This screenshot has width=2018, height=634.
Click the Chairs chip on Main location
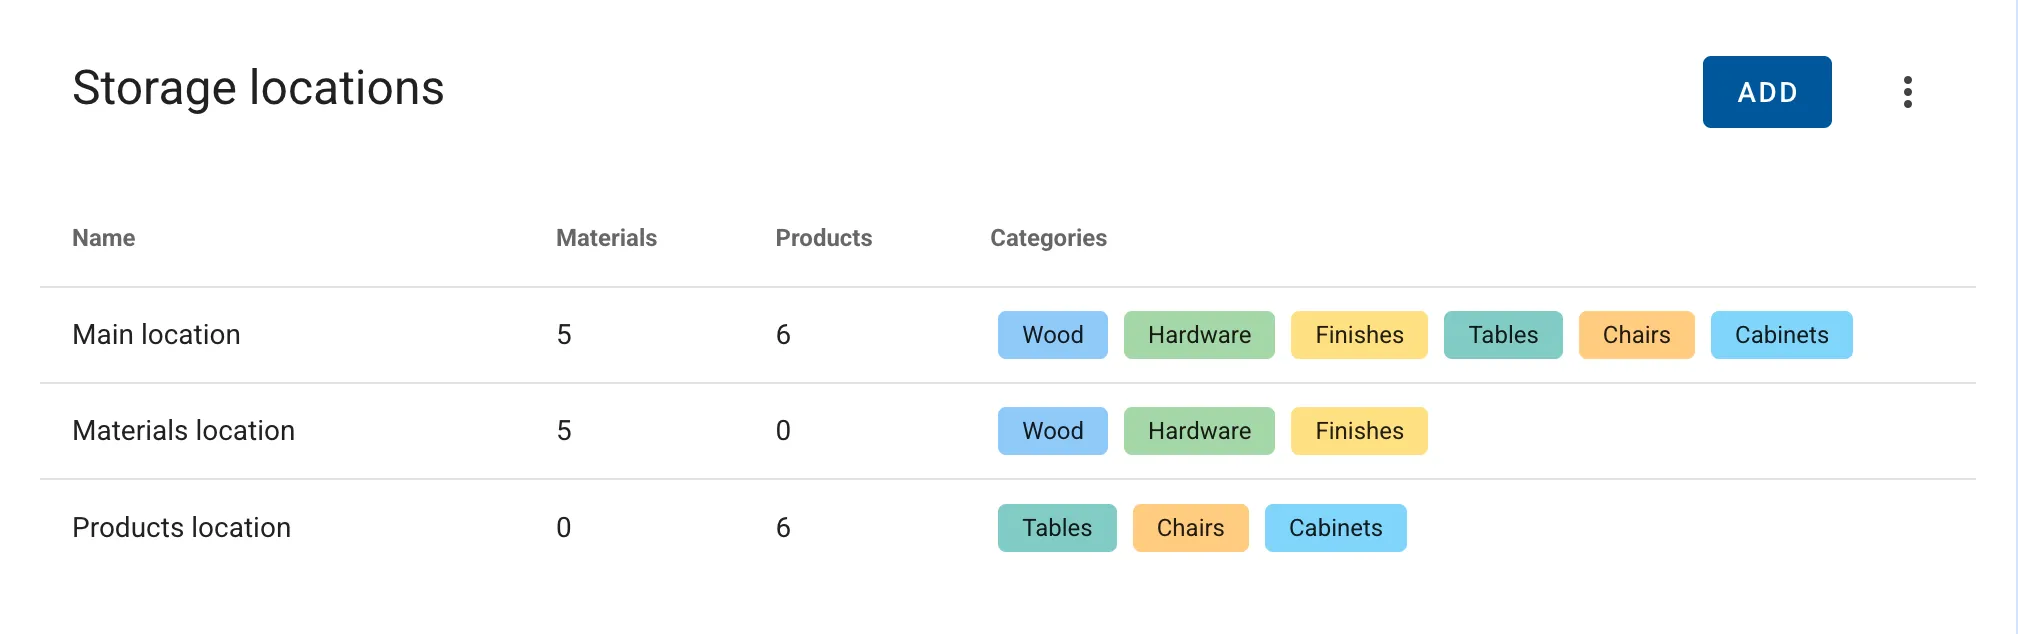[1636, 335]
